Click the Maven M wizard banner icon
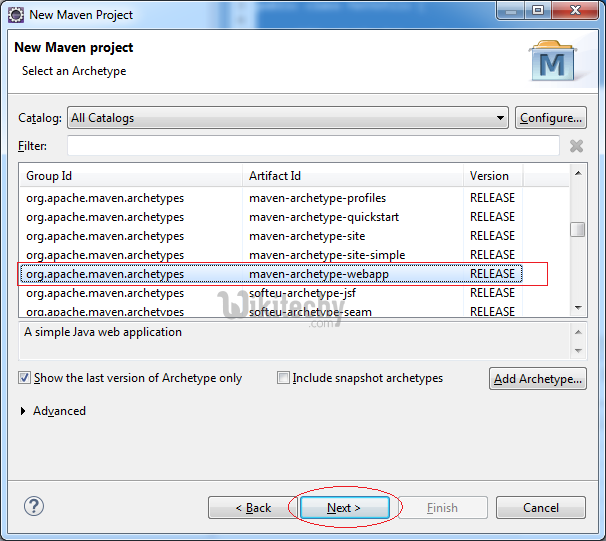 pos(553,62)
